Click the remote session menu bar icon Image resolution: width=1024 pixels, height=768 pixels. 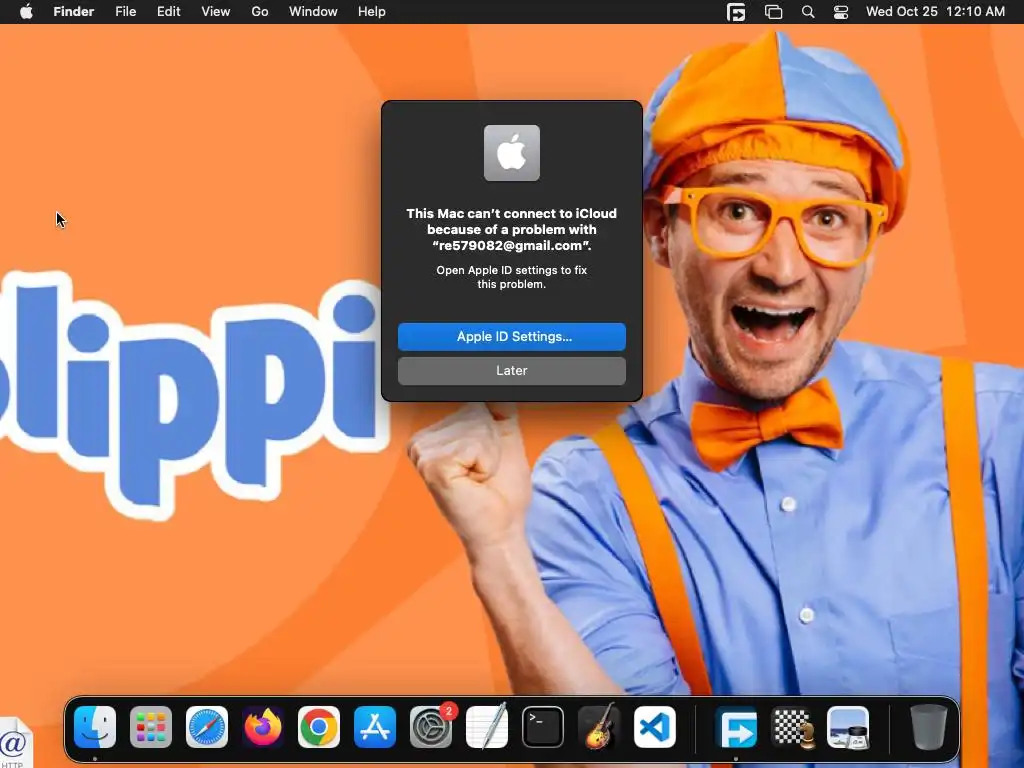point(736,12)
